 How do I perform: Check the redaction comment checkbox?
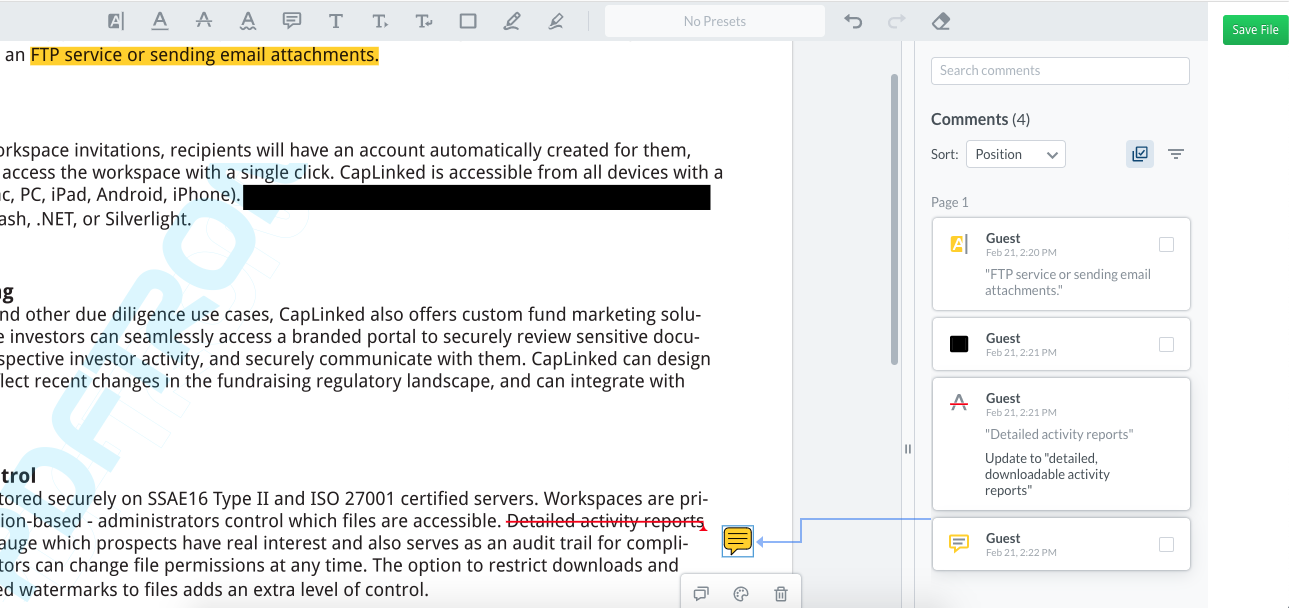pyautogui.click(x=1166, y=345)
